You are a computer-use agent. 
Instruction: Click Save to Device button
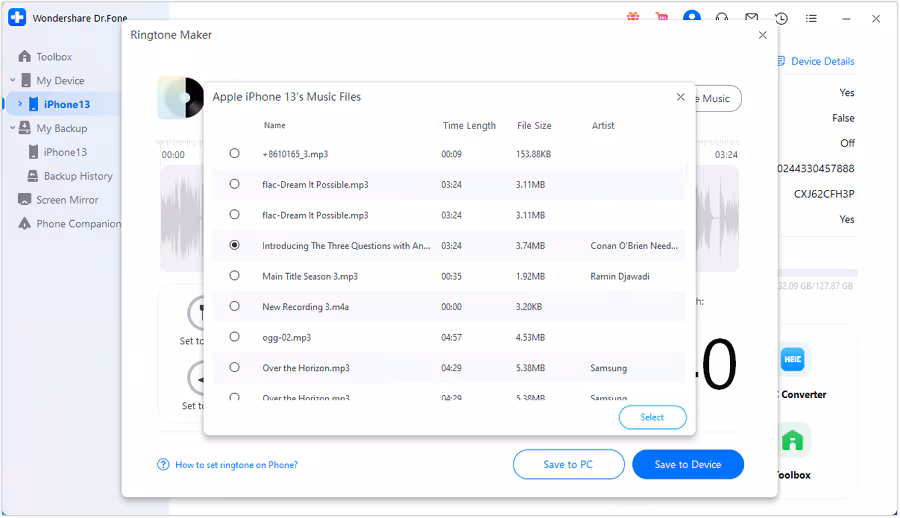(688, 464)
